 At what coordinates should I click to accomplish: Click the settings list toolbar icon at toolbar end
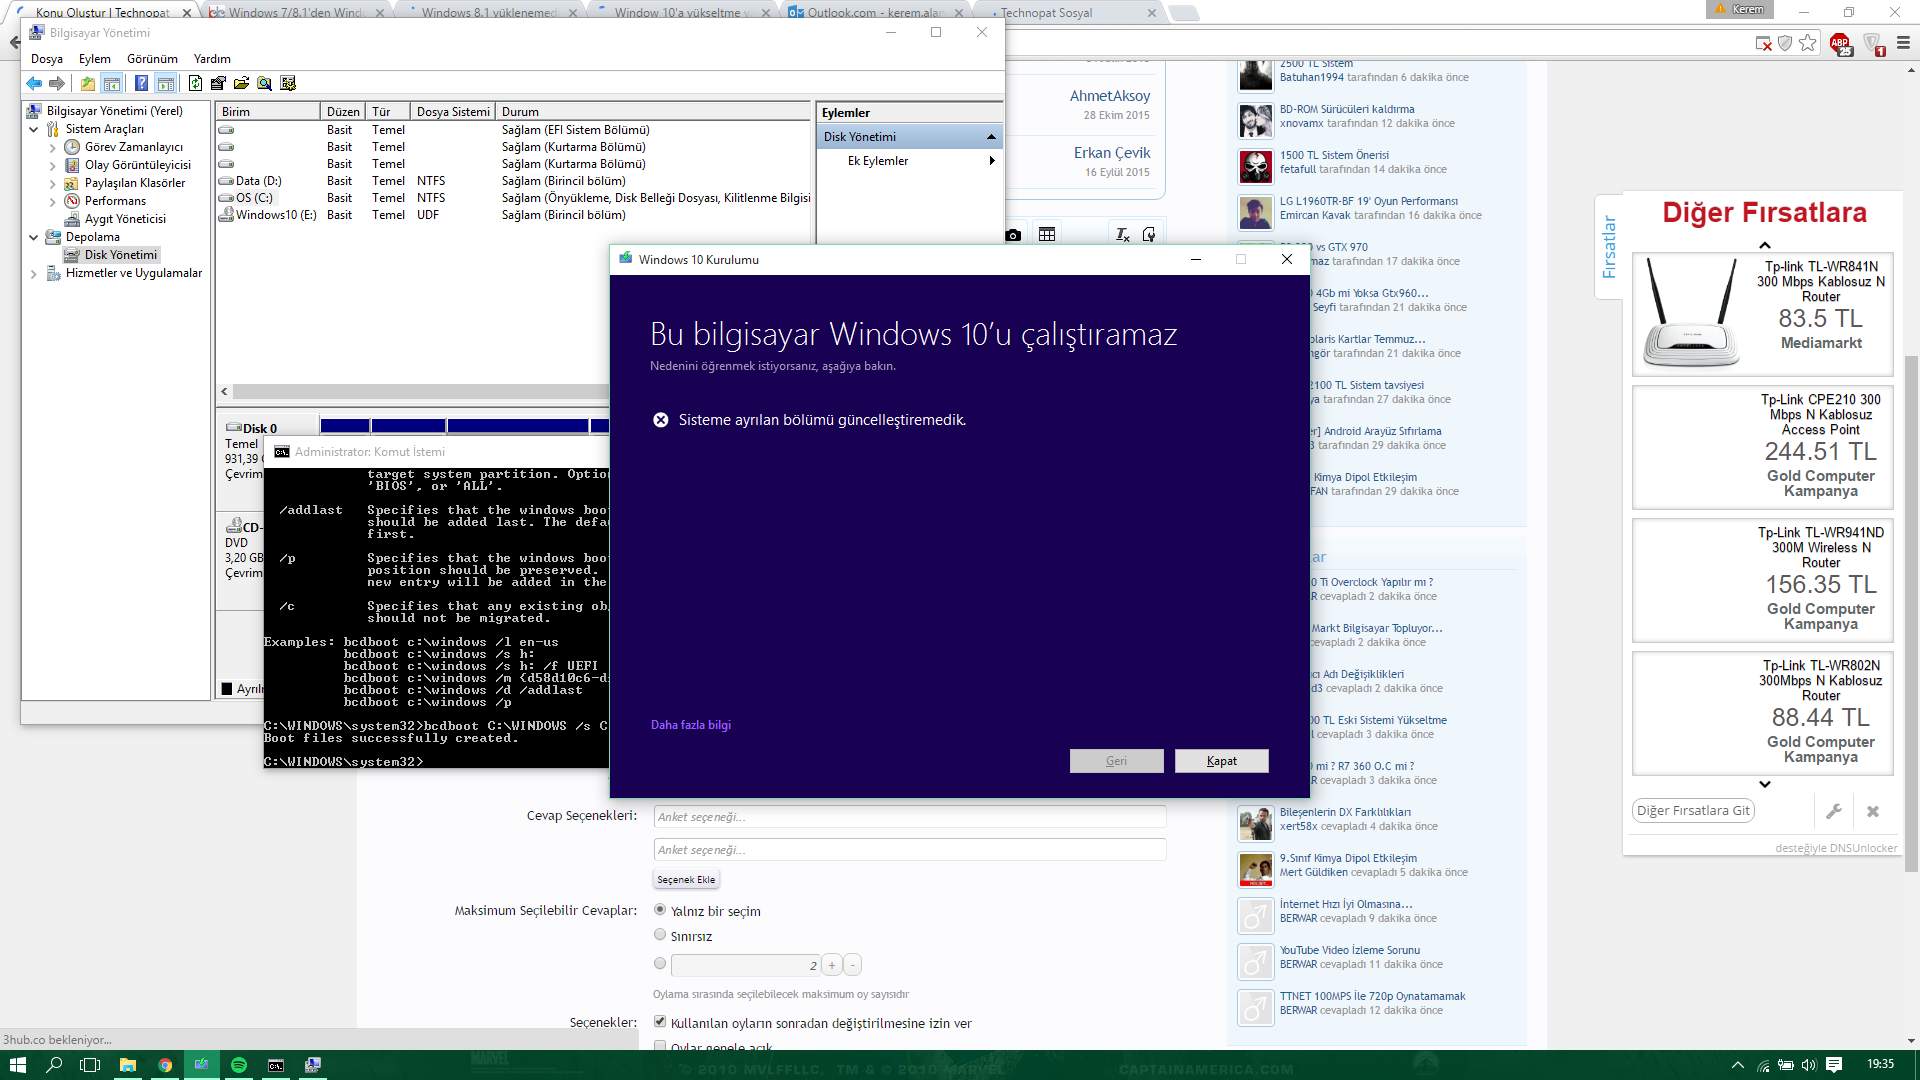point(288,84)
